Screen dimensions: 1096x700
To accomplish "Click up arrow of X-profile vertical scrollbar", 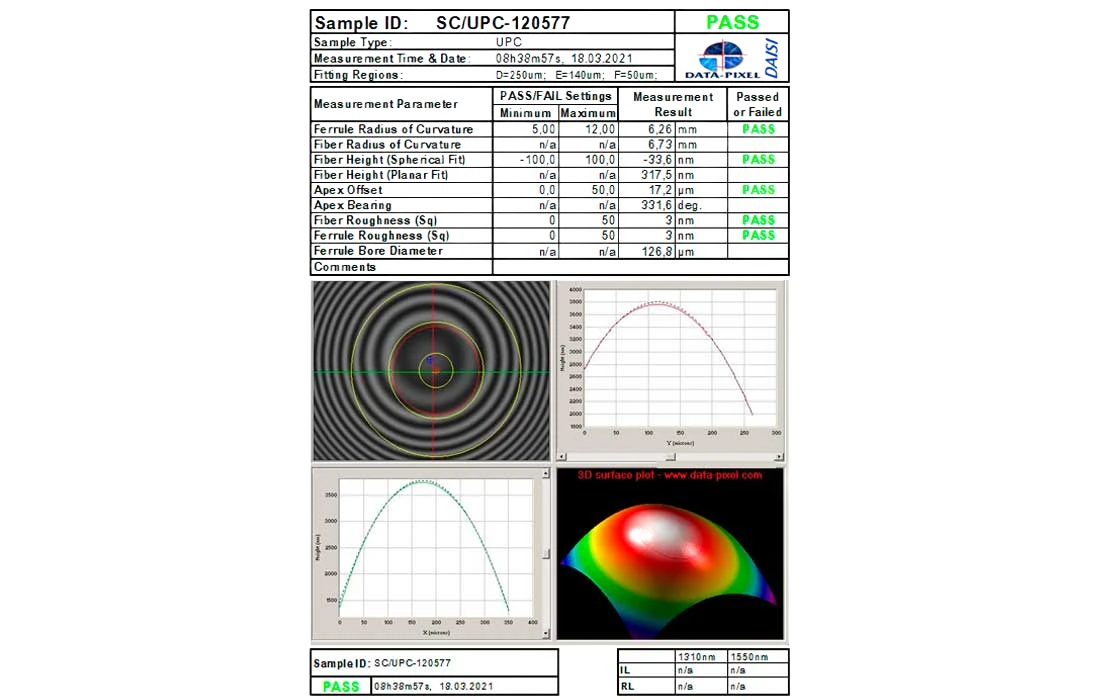I will pos(545,473).
